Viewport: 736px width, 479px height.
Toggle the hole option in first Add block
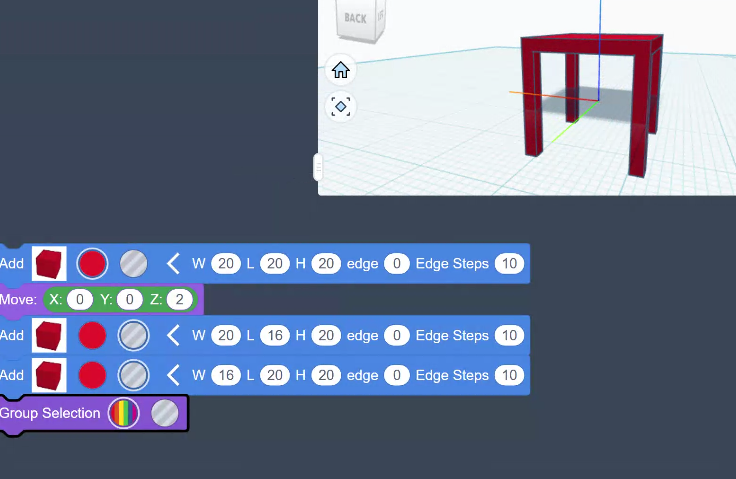tap(133, 264)
